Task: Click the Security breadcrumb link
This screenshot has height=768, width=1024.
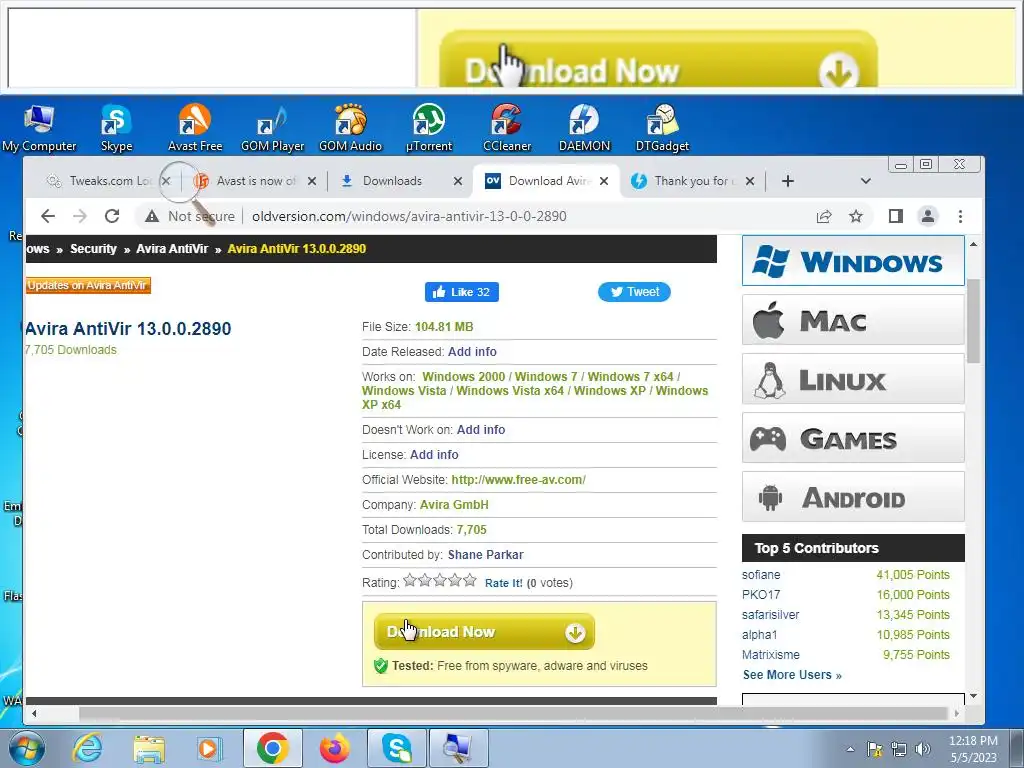Action: pyautogui.click(x=93, y=249)
